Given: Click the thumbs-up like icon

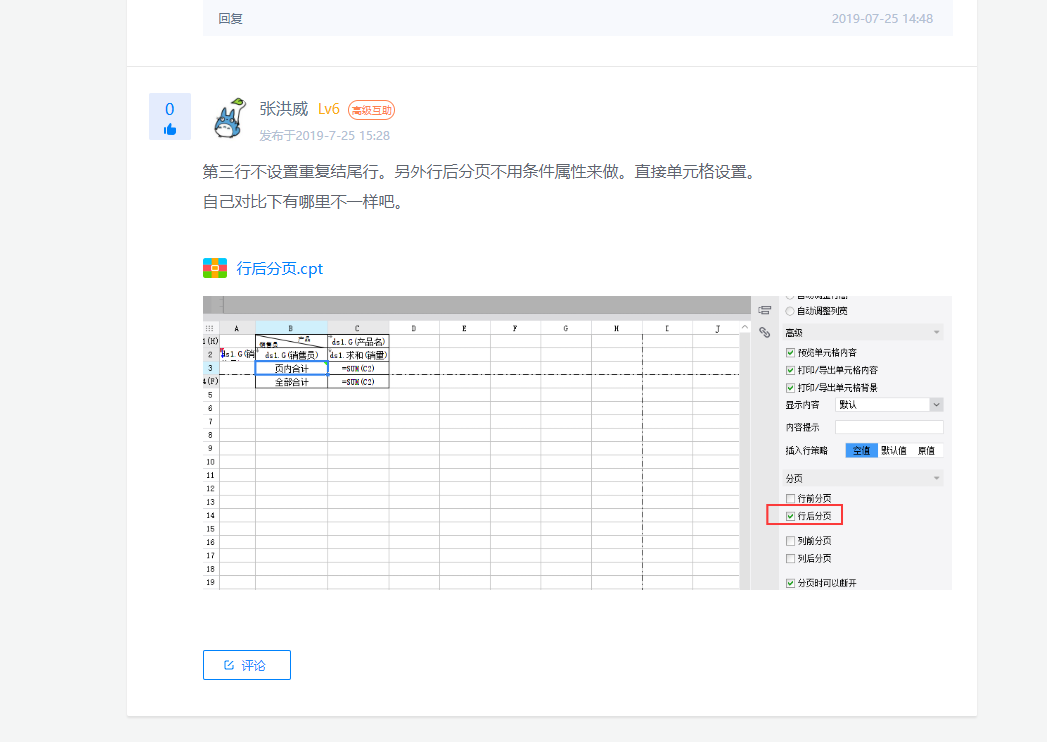Looking at the screenshot, I should coord(170,129).
